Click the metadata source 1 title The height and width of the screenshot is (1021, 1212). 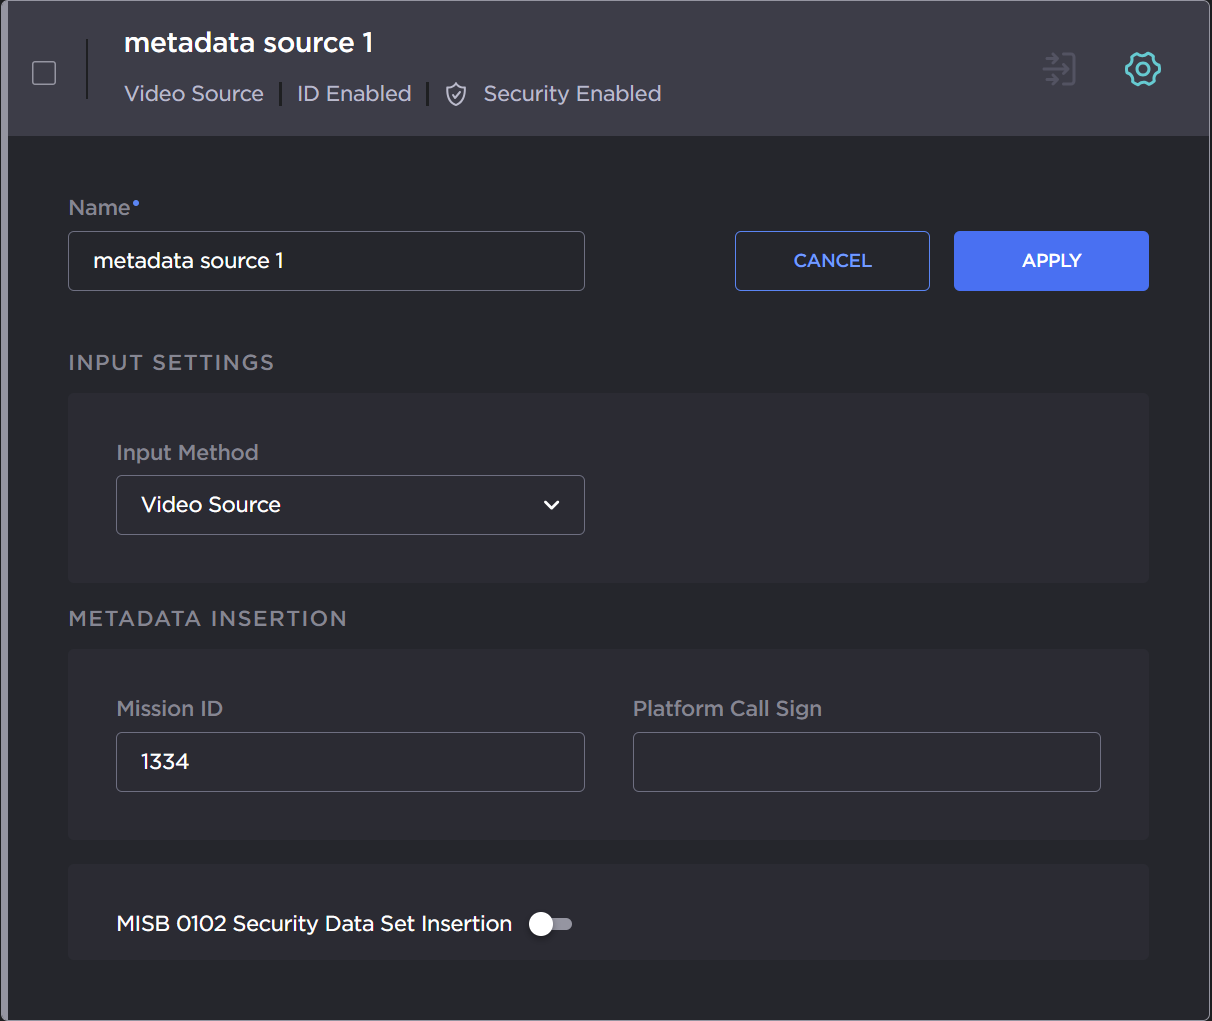tap(248, 43)
